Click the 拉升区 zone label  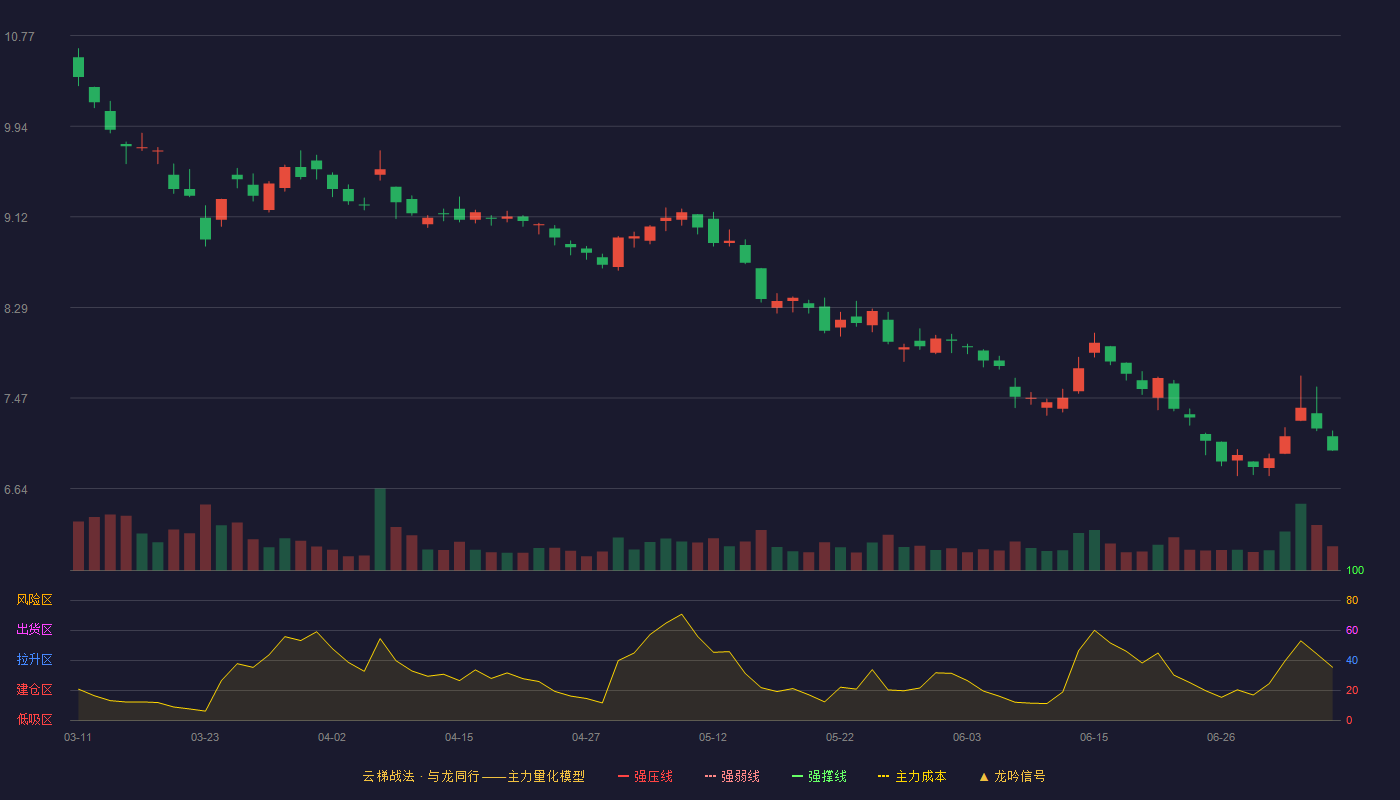(34, 660)
